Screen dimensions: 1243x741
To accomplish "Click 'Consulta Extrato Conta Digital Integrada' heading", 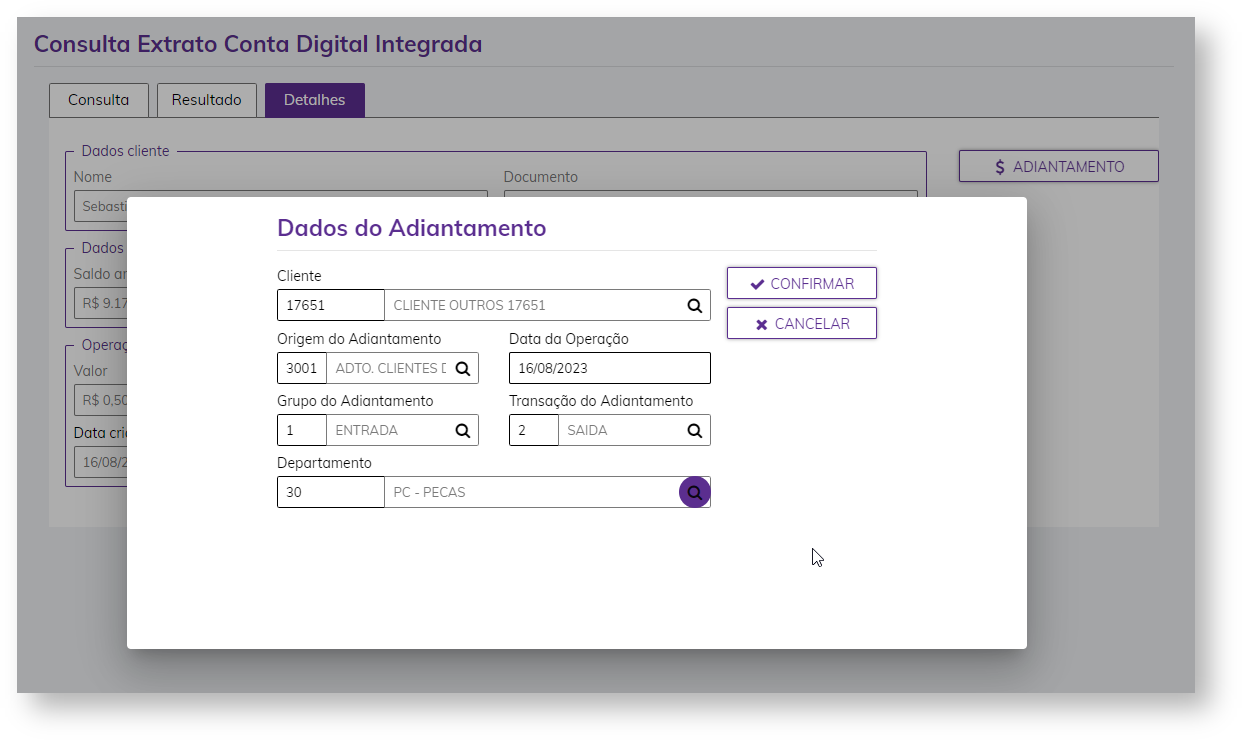I will 258,44.
